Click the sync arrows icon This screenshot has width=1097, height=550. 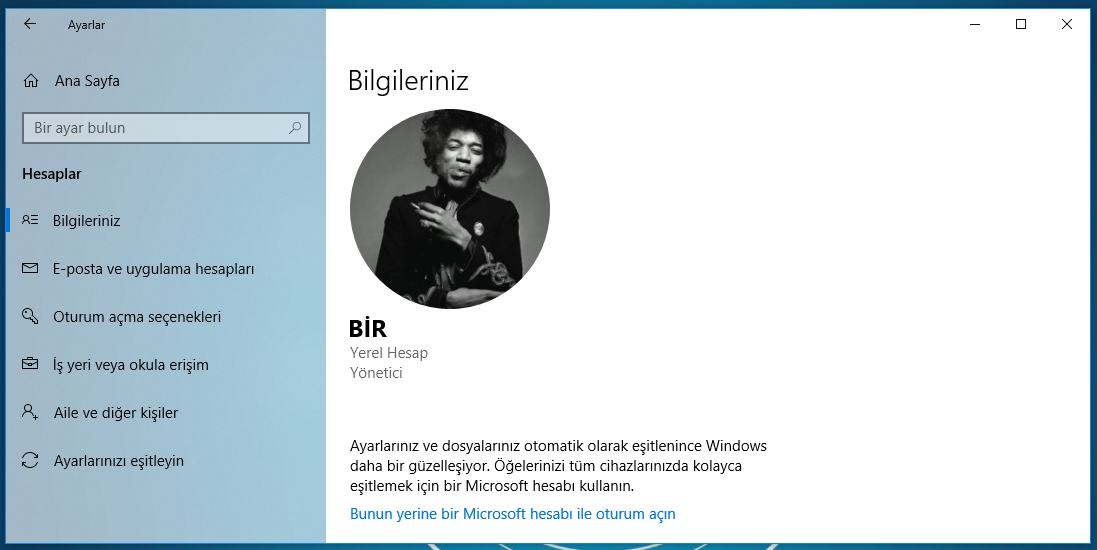31,461
